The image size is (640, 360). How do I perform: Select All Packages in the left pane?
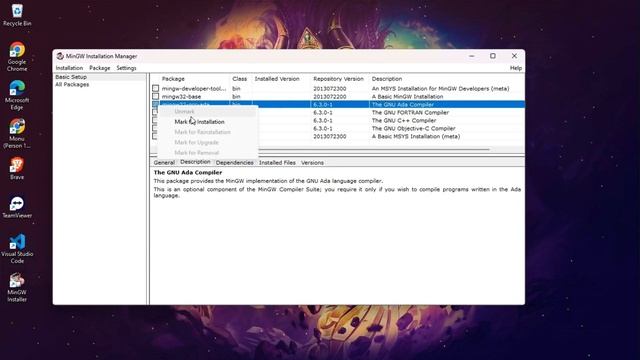[x=72, y=84]
